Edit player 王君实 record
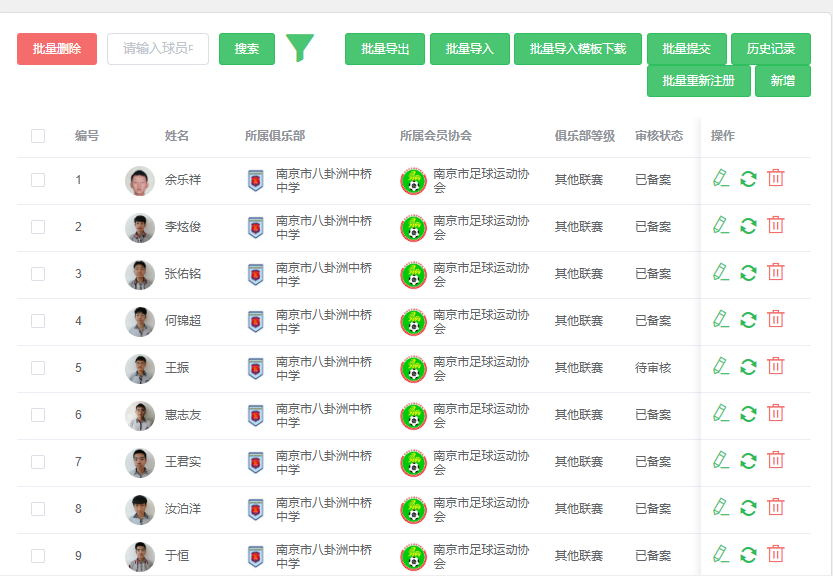833x580 pixels. click(x=720, y=460)
